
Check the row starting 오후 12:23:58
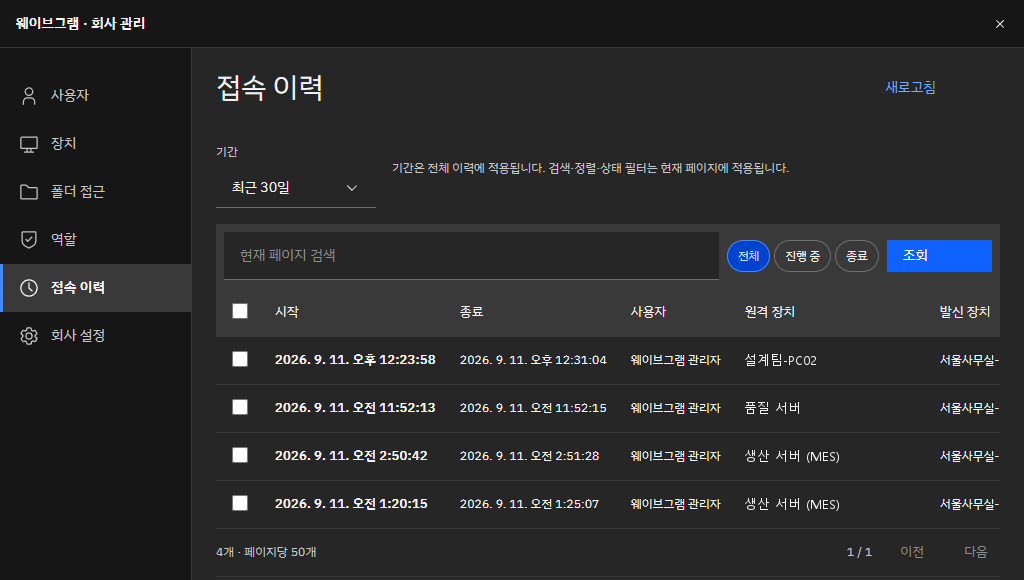[x=240, y=359]
